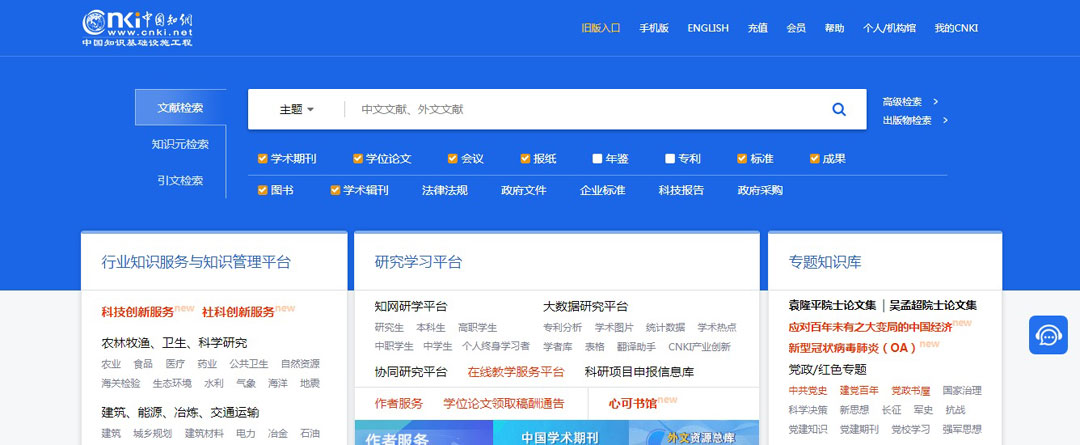Switch to the 知识元检索 tab
1080x445 pixels.
click(180, 144)
